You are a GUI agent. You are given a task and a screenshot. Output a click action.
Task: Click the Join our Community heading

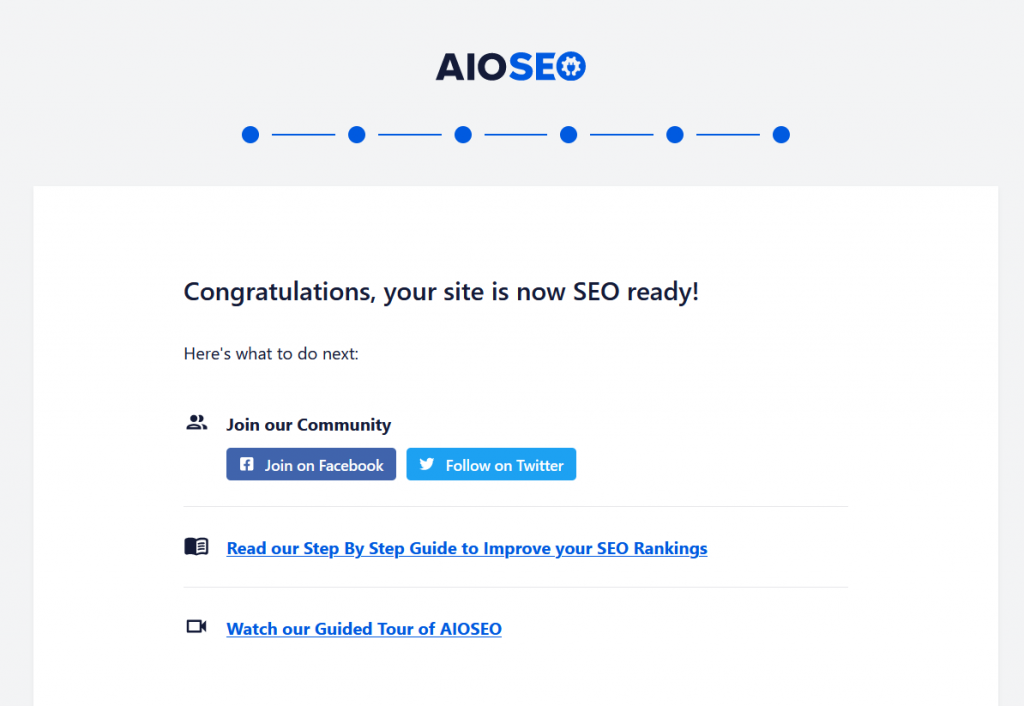pyautogui.click(x=308, y=425)
